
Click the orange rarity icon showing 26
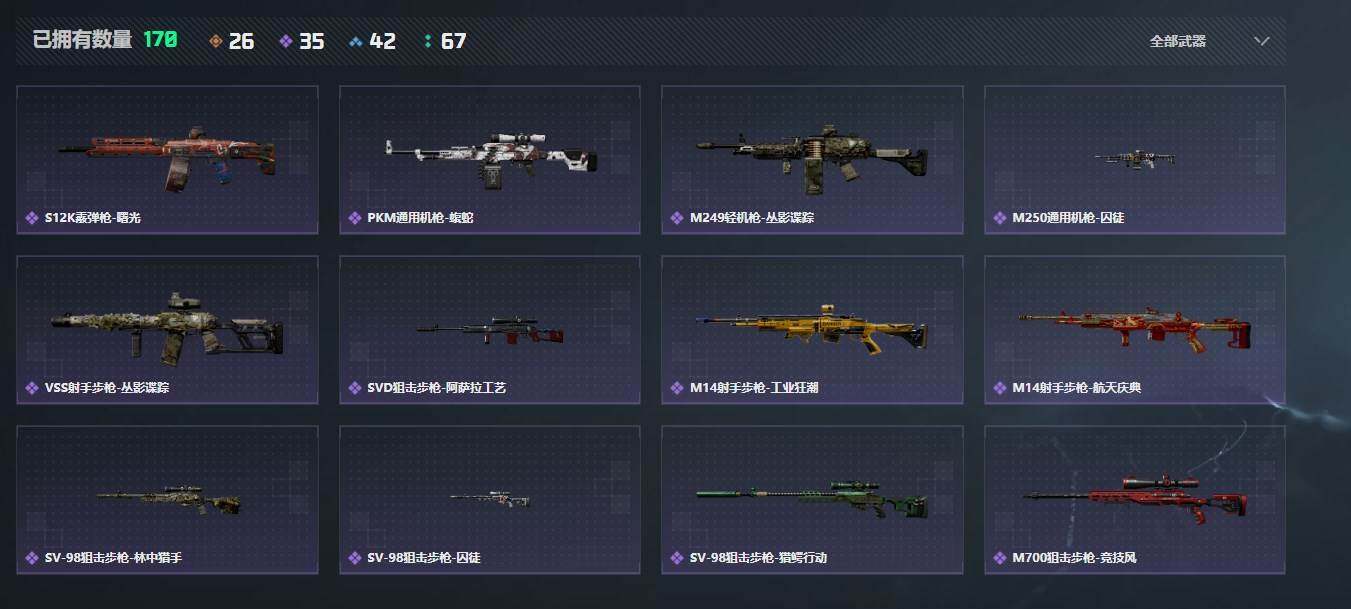(x=215, y=41)
